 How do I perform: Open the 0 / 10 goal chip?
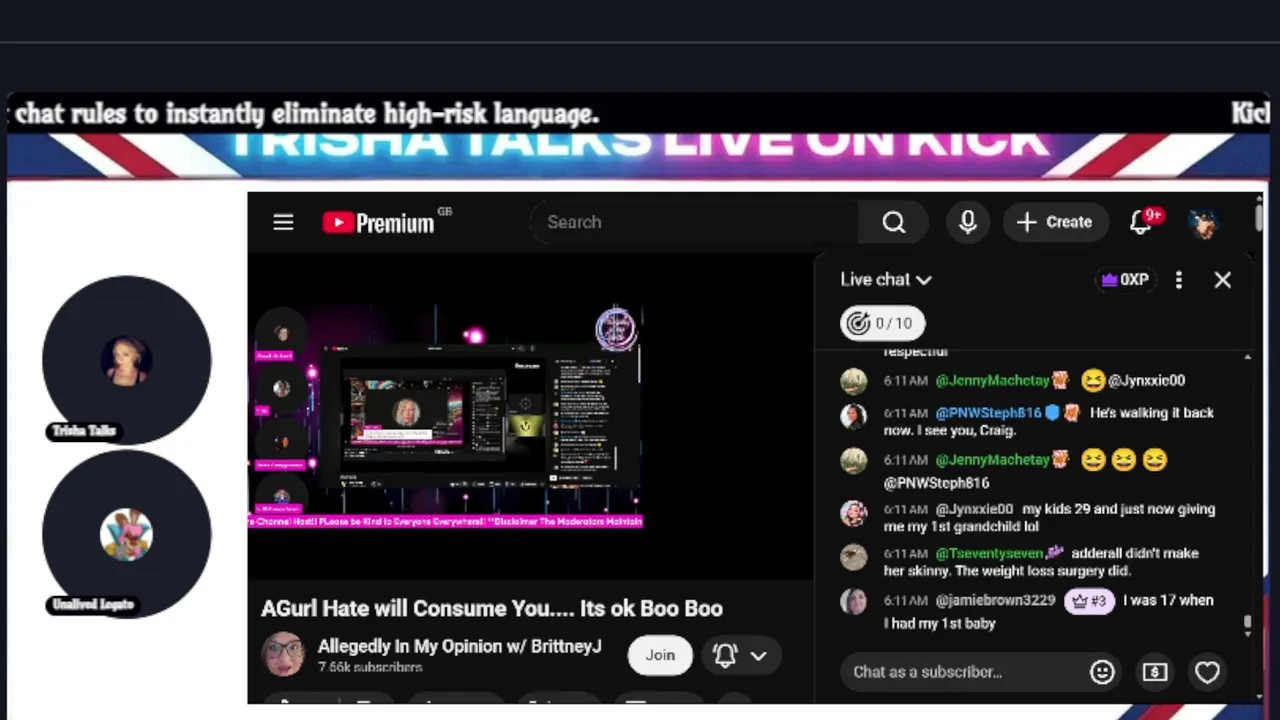[882, 323]
